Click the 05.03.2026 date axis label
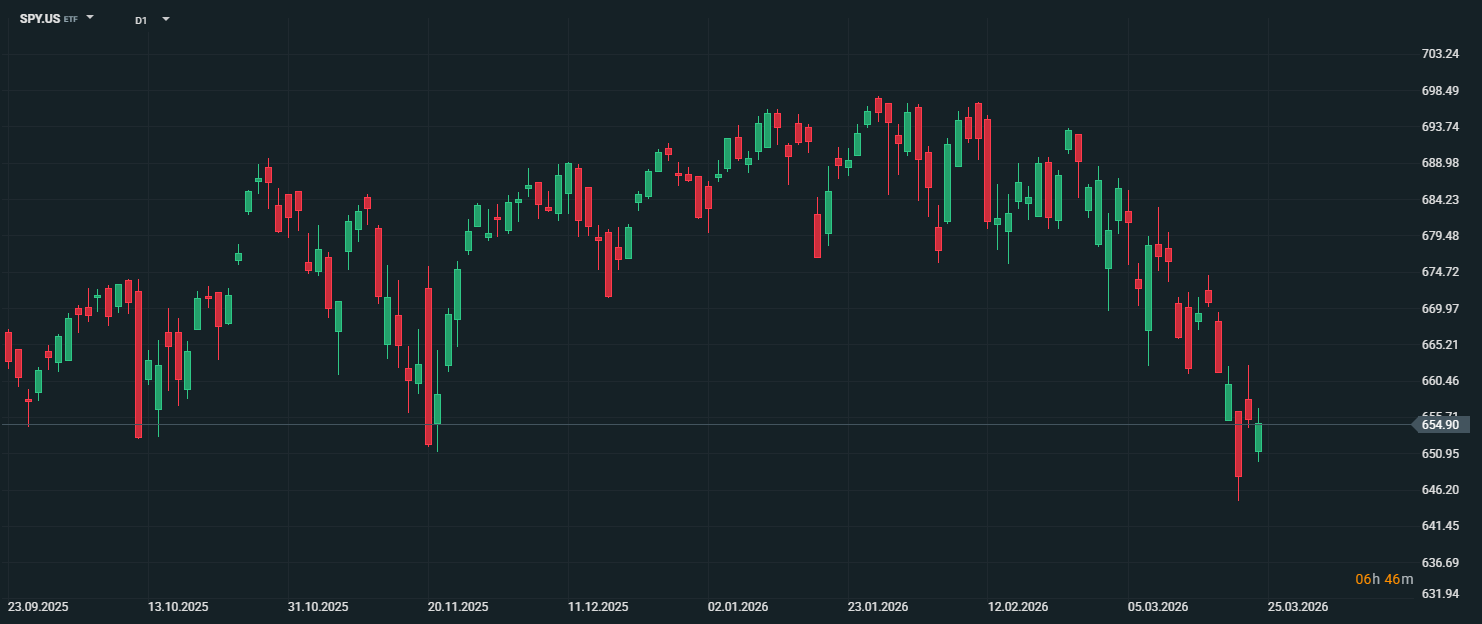The width and height of the screenshot is (1482, 624). click(1158, 607)
